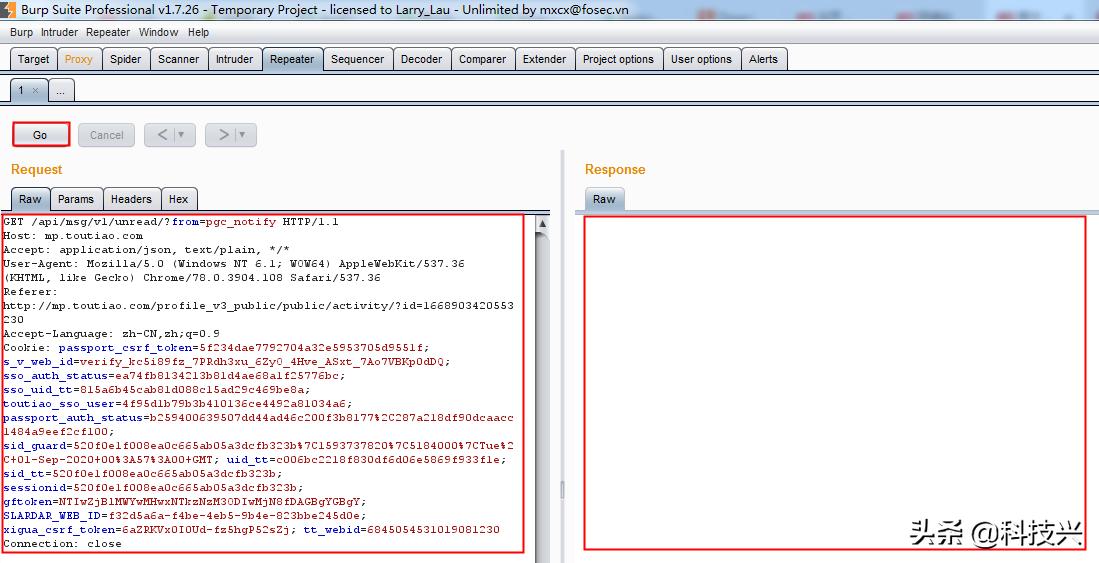
Task: Click inside the empty Response text area
Action: tap(835, 383)
